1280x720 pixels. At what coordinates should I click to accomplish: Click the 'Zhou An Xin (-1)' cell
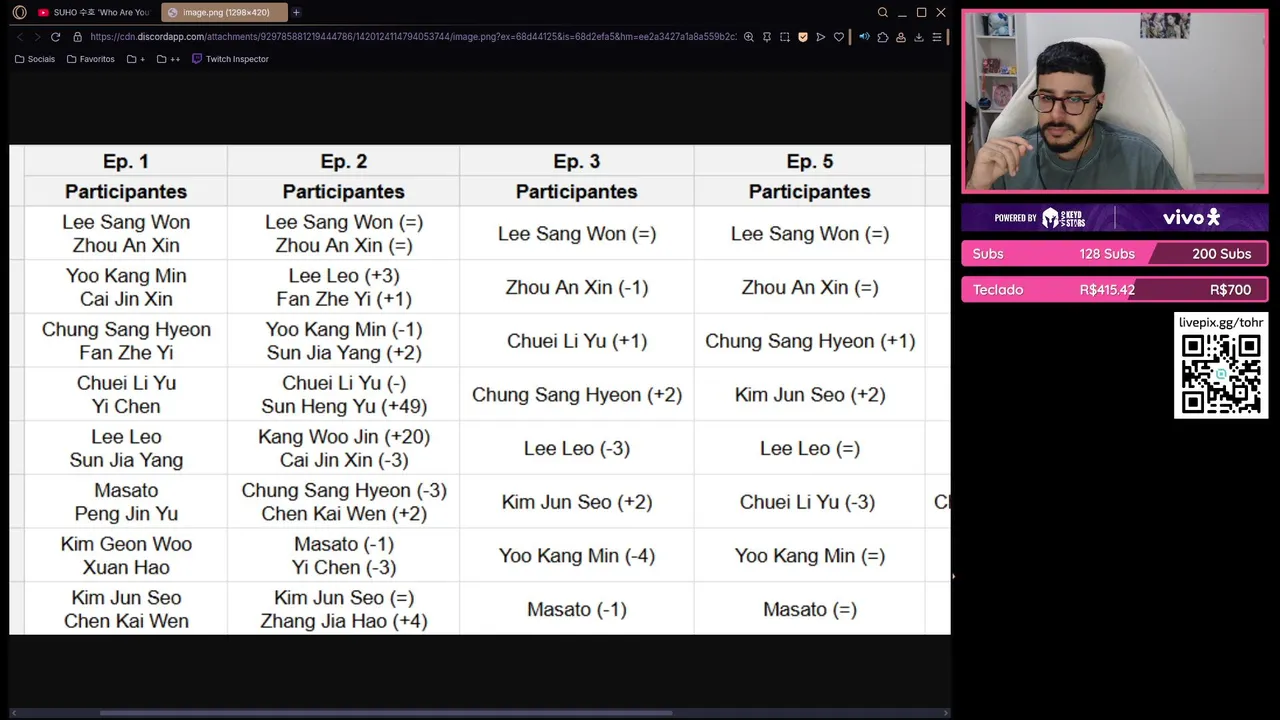point(577,287)
